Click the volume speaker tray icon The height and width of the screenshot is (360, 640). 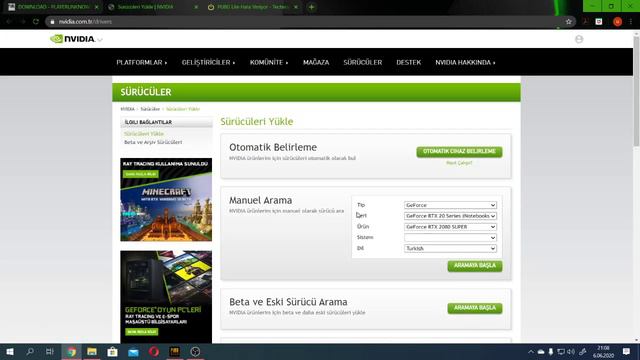[x=571, y=352]
